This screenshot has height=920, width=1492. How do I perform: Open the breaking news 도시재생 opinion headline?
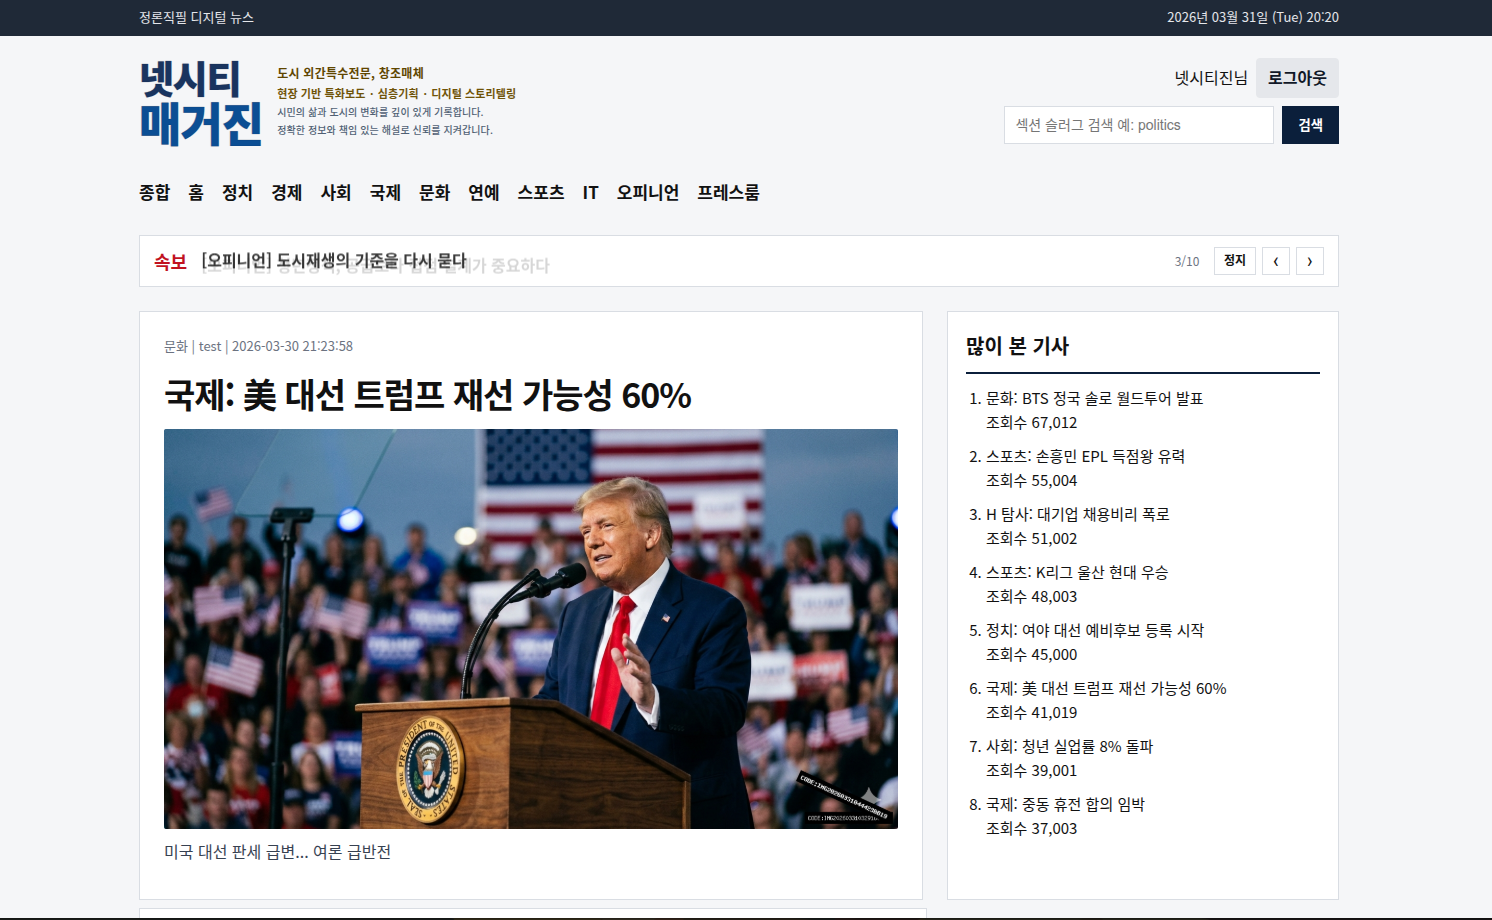tap(334, 261)
